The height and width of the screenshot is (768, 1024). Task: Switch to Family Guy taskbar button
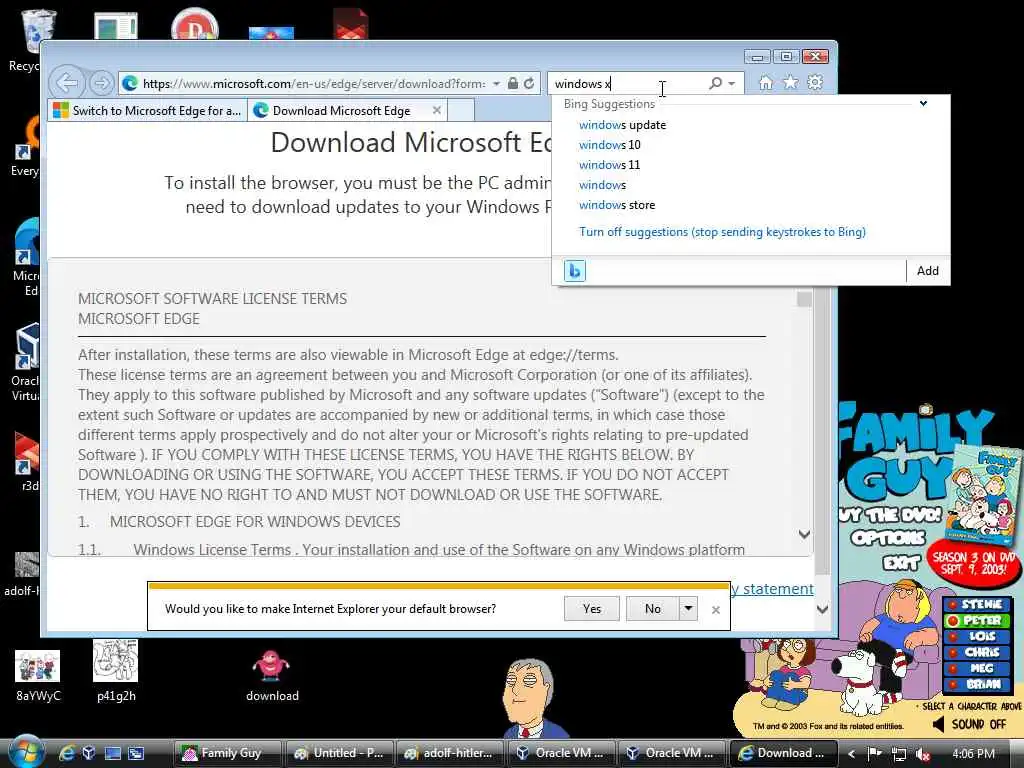tap(227, 753)
